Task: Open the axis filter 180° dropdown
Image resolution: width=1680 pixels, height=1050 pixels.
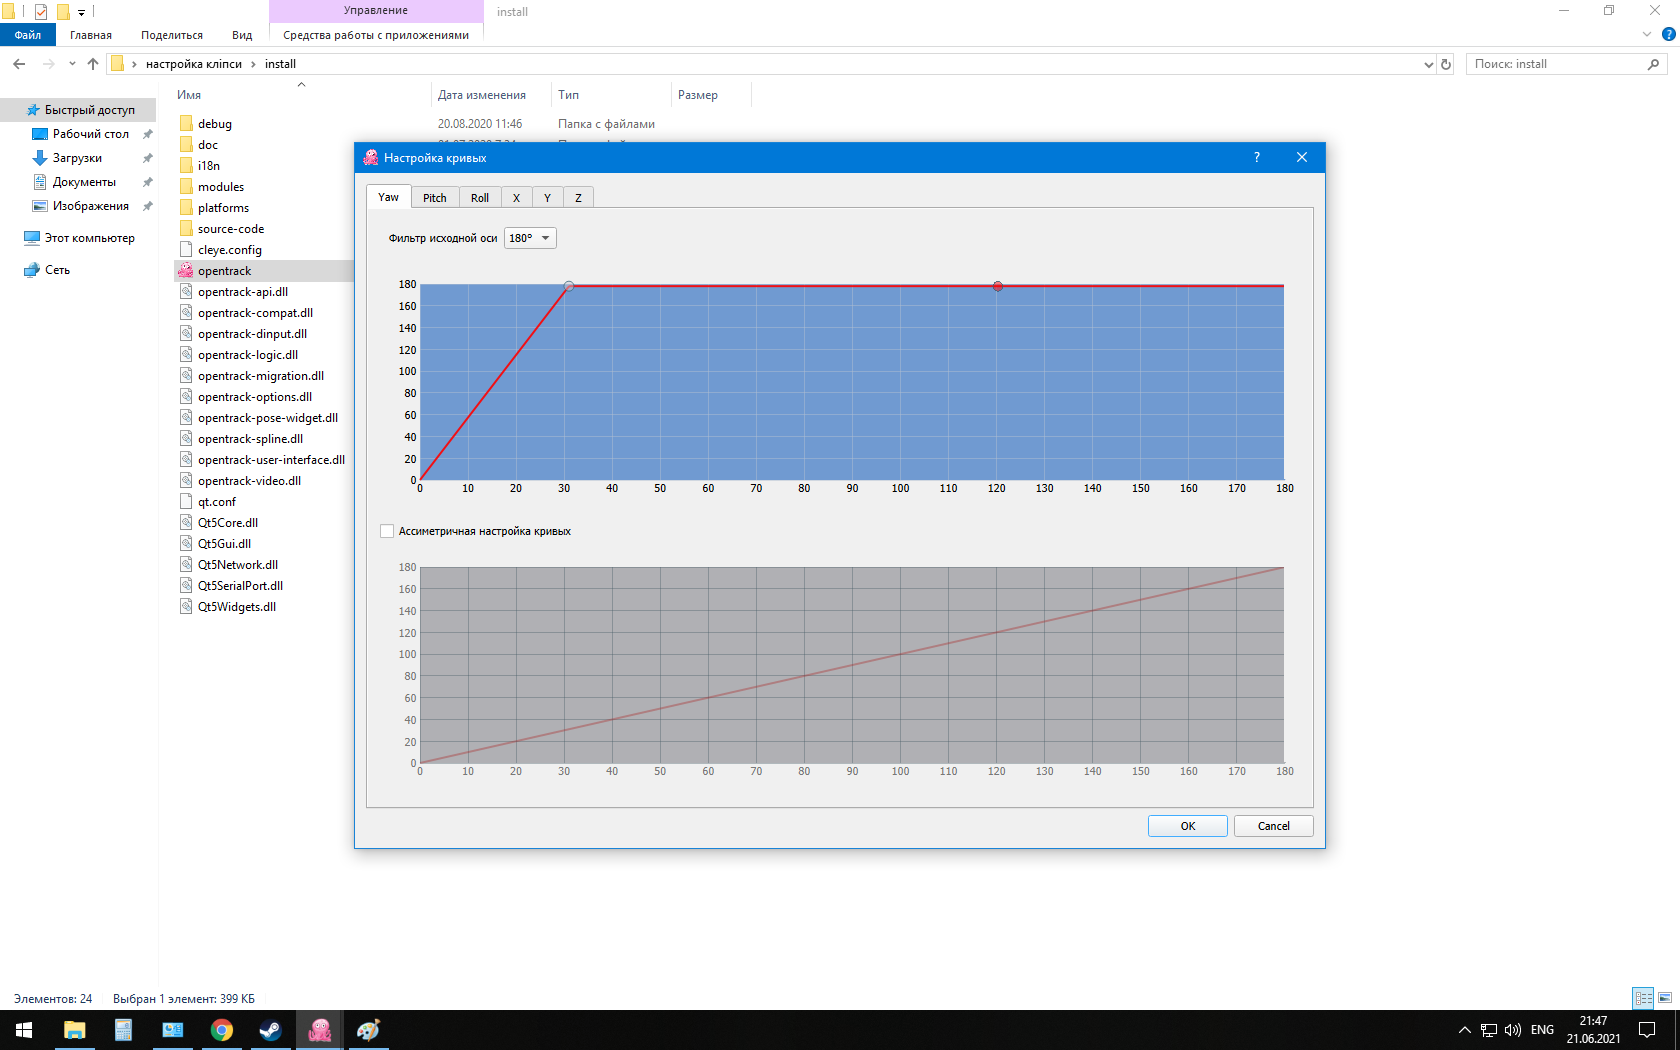Action: (x=530, y=238)
